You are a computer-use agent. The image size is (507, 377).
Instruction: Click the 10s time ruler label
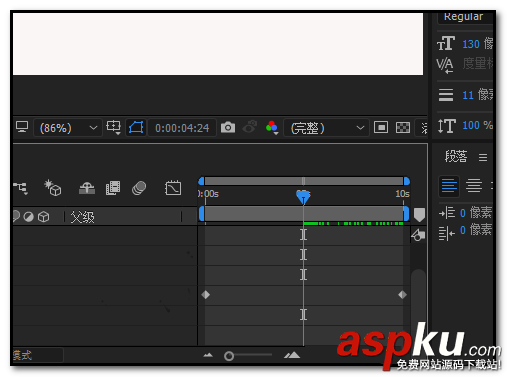coord(402,194)
